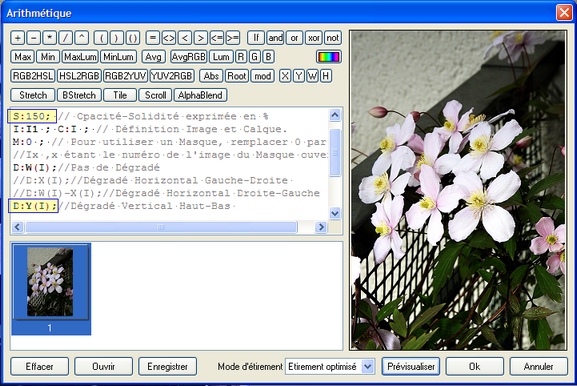The height and width of the screenshot is (386, 577).
Task: Click the equals sign button
Action: 153,38
